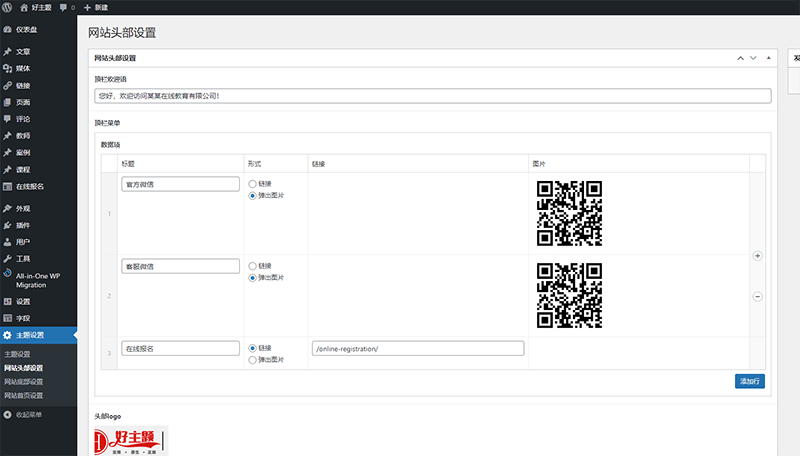The width and height of the screenshot is (800, 456).
Task: Collapse 网站头部设置 panel with triangle toggle
Action: tap(768, 58)
